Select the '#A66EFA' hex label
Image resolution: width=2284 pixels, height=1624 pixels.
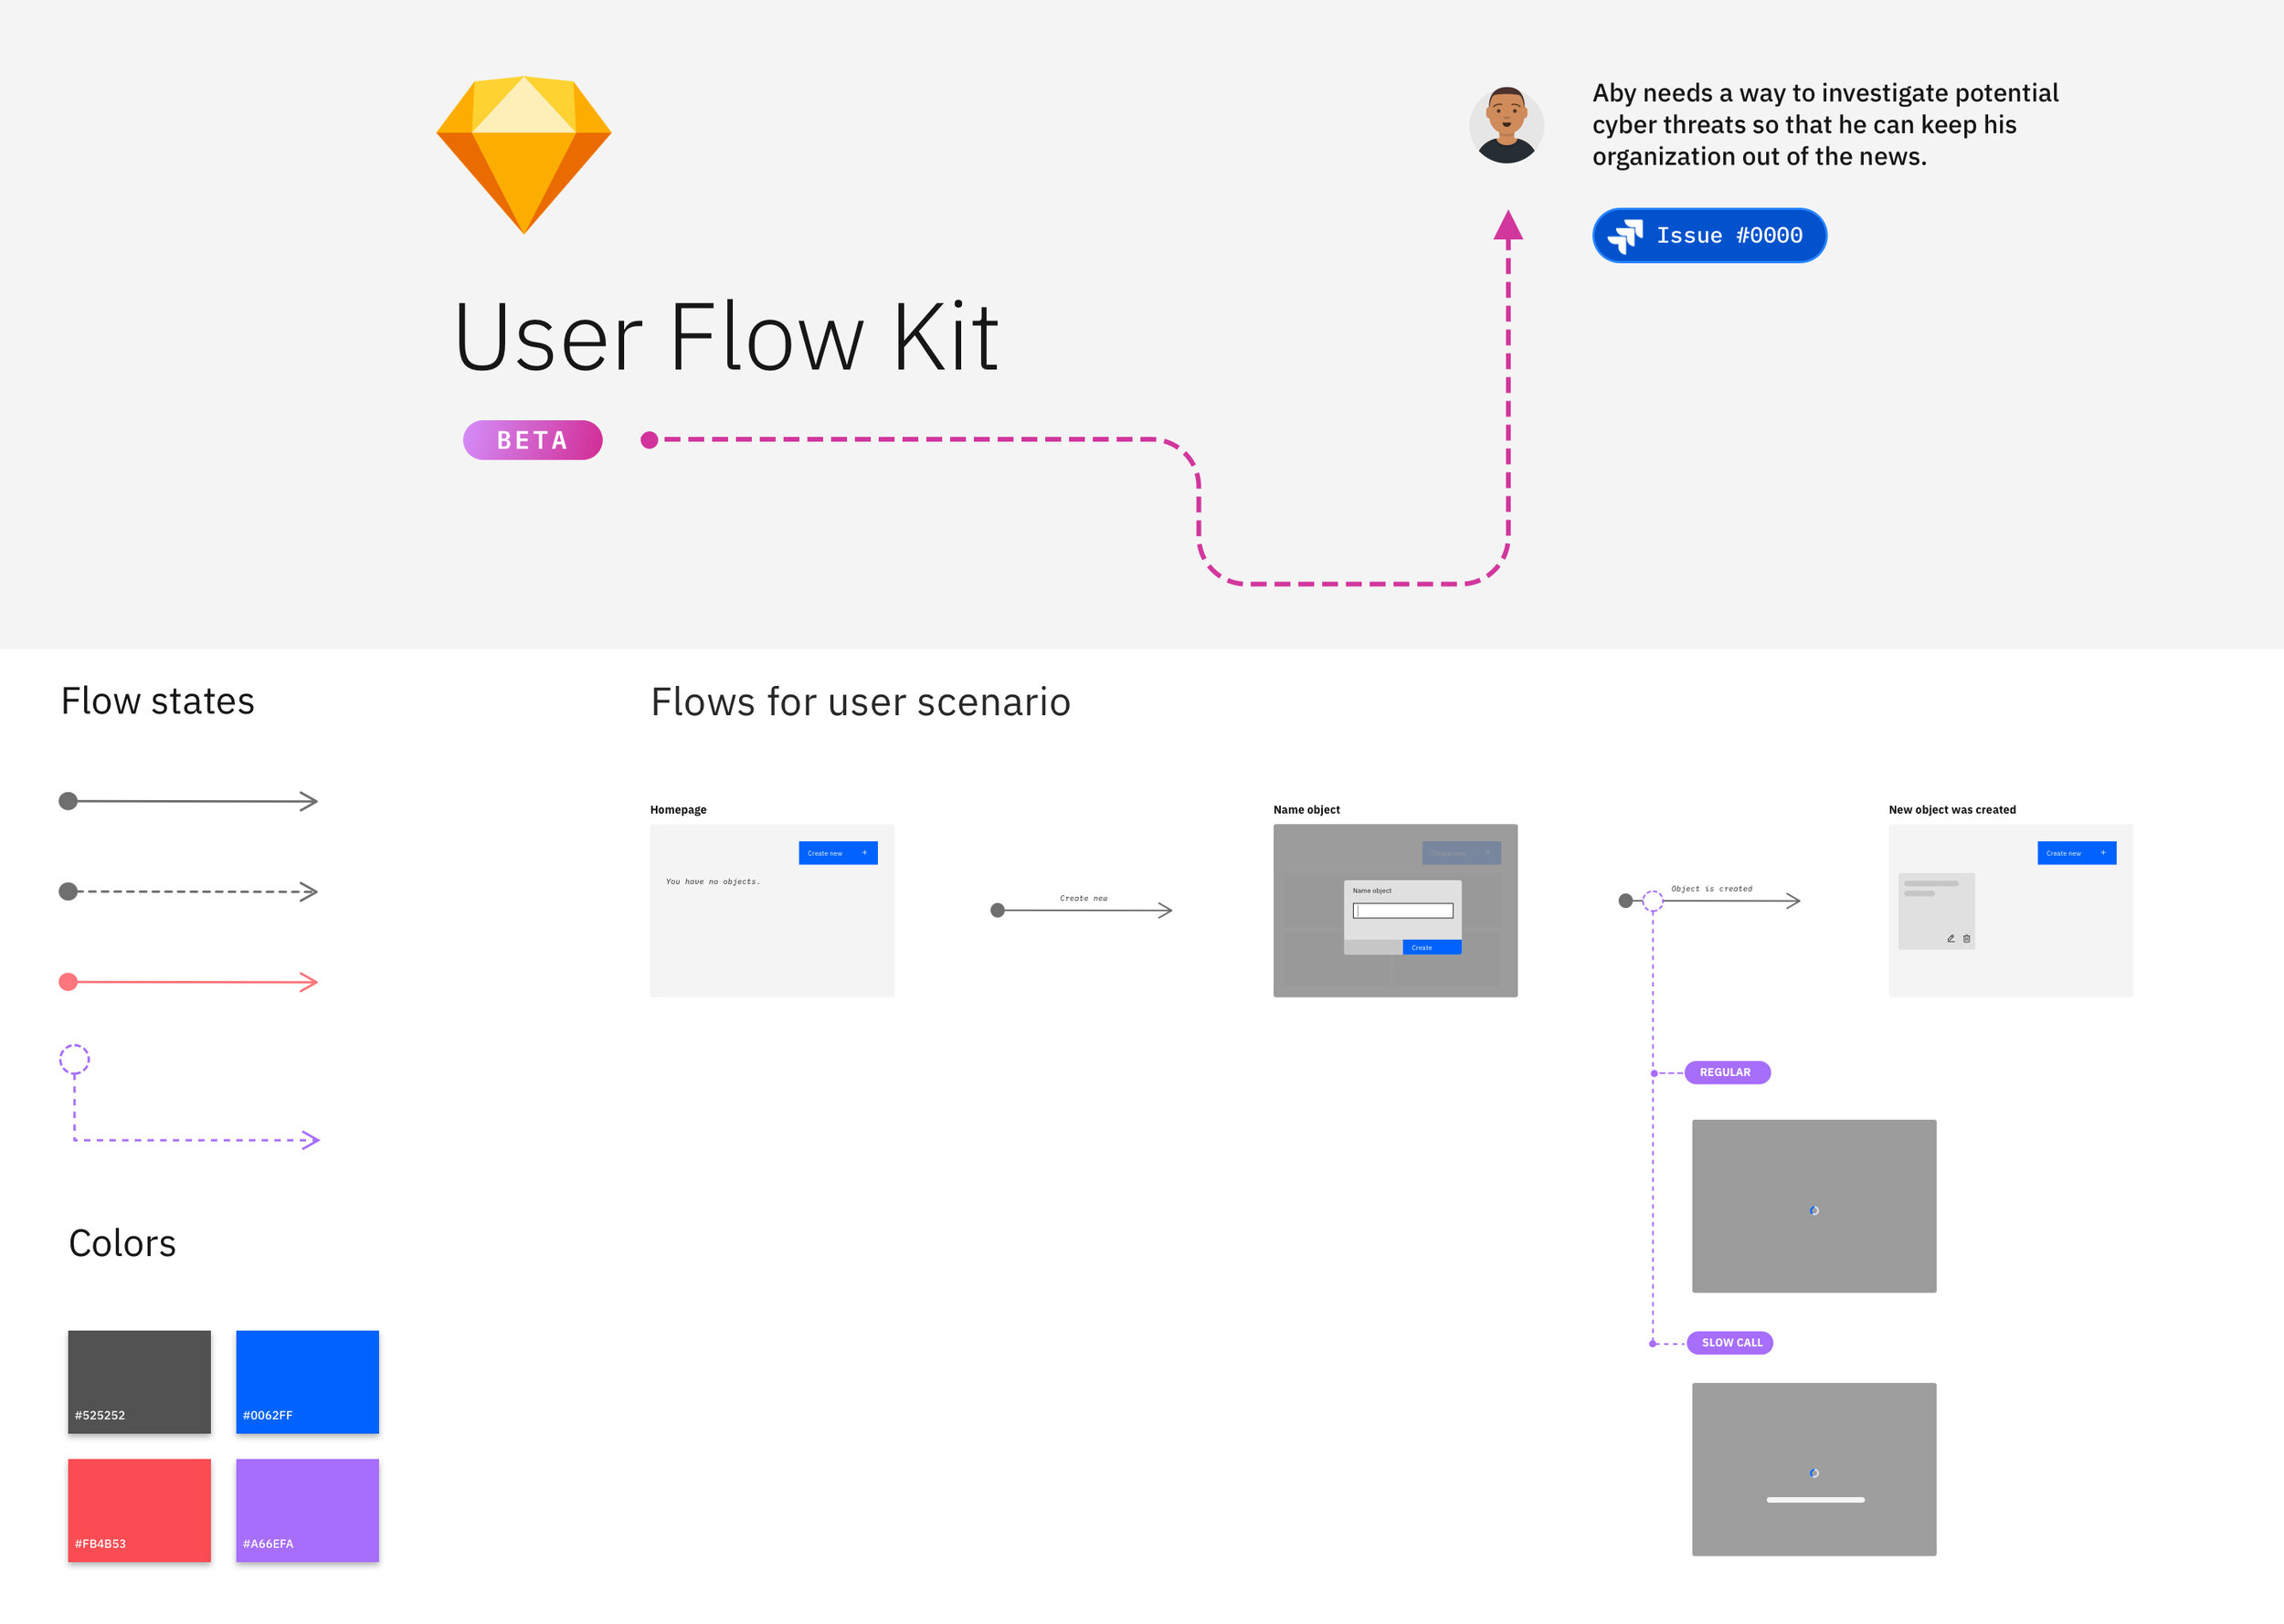[268, 1544]
